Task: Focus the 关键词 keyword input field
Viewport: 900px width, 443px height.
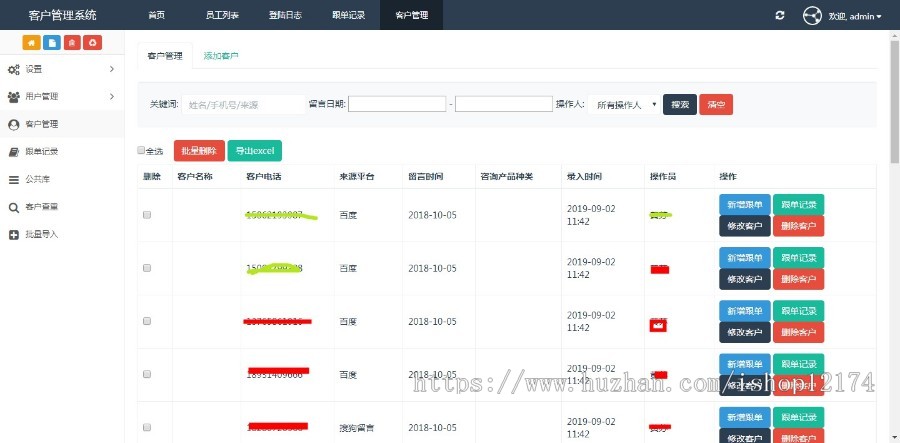Action: point(243,104)
